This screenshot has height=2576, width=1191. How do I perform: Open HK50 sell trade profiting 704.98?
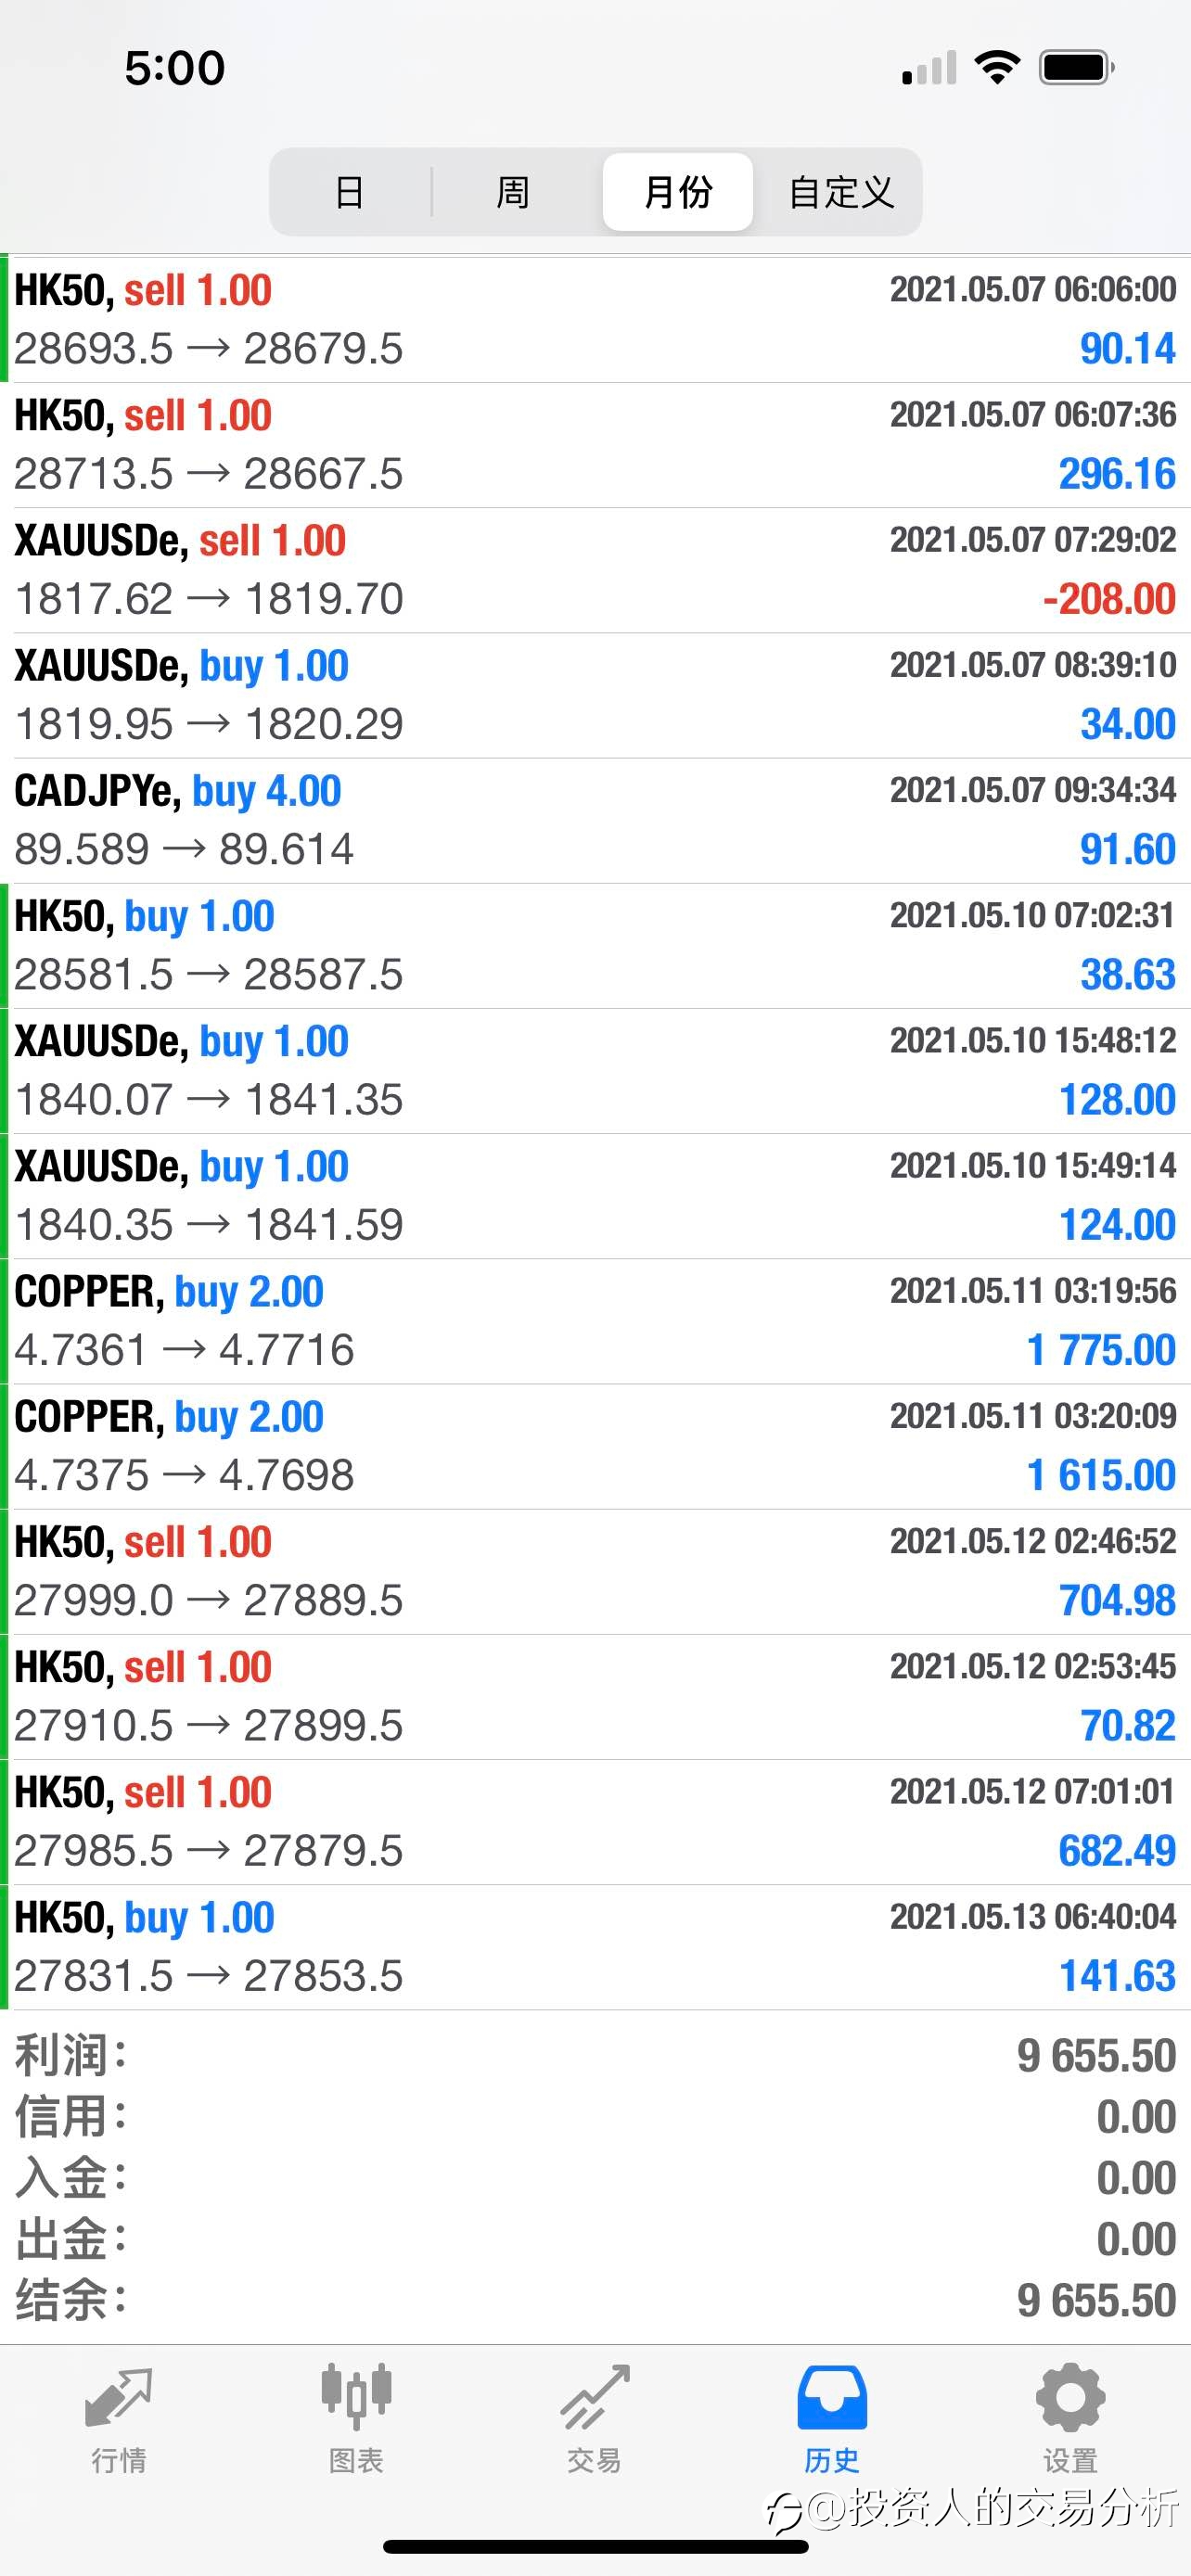tap(595, 1572)
